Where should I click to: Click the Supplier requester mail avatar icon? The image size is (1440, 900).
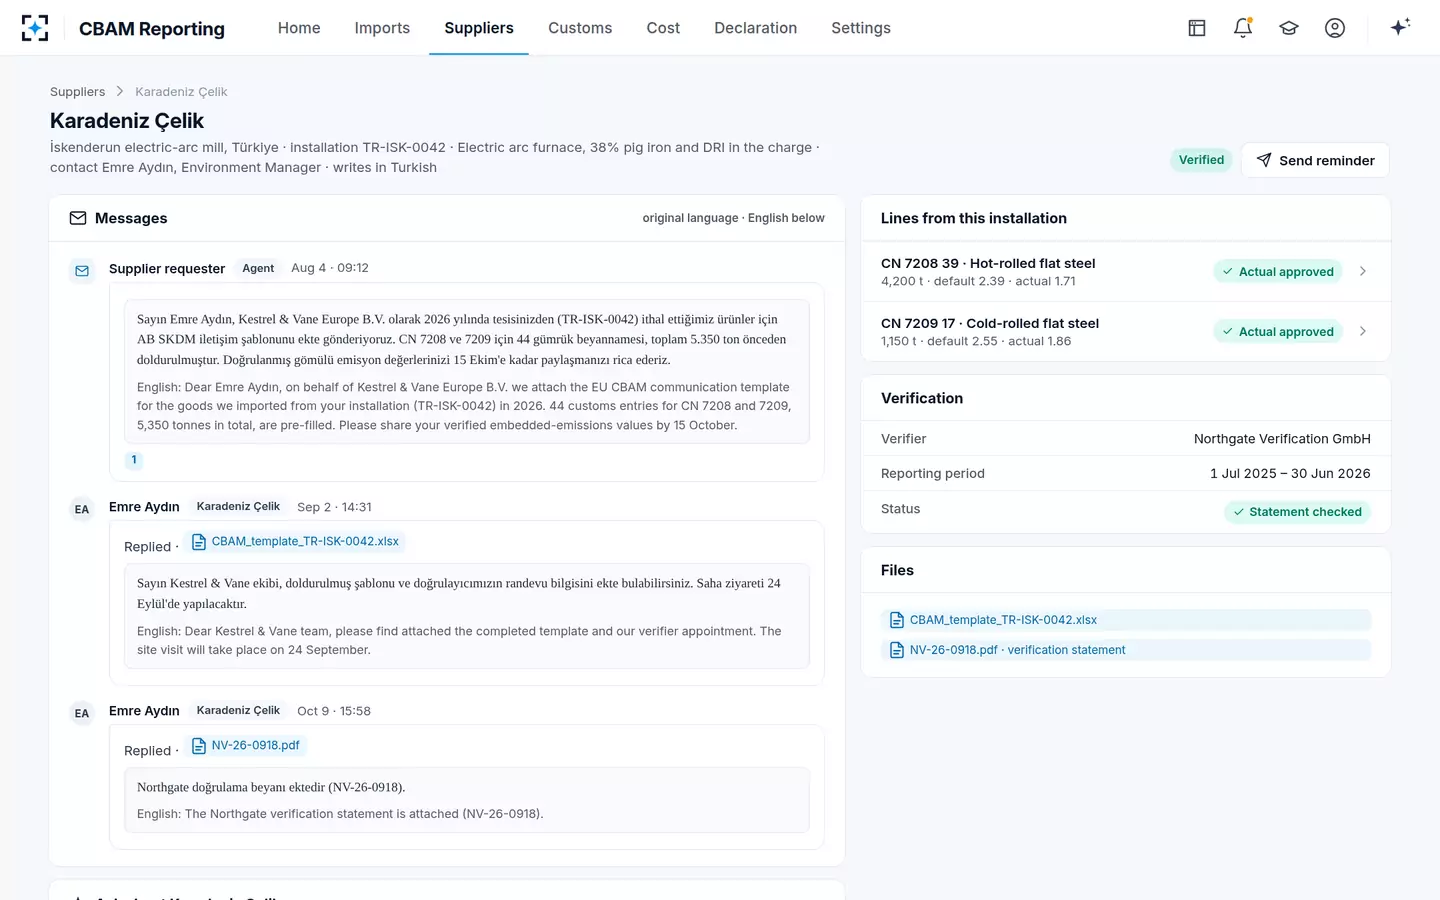[x=82, y=271]
